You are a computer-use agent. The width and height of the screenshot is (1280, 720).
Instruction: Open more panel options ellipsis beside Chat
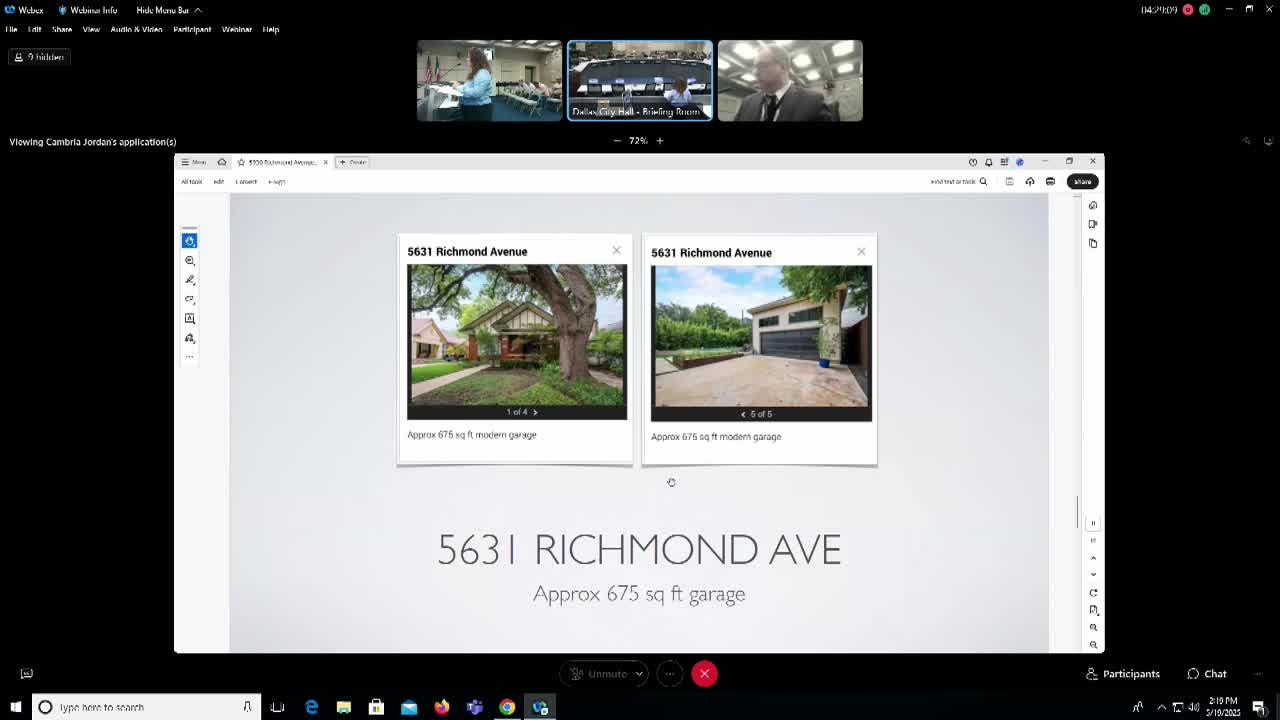click(x=1256, y=674)
